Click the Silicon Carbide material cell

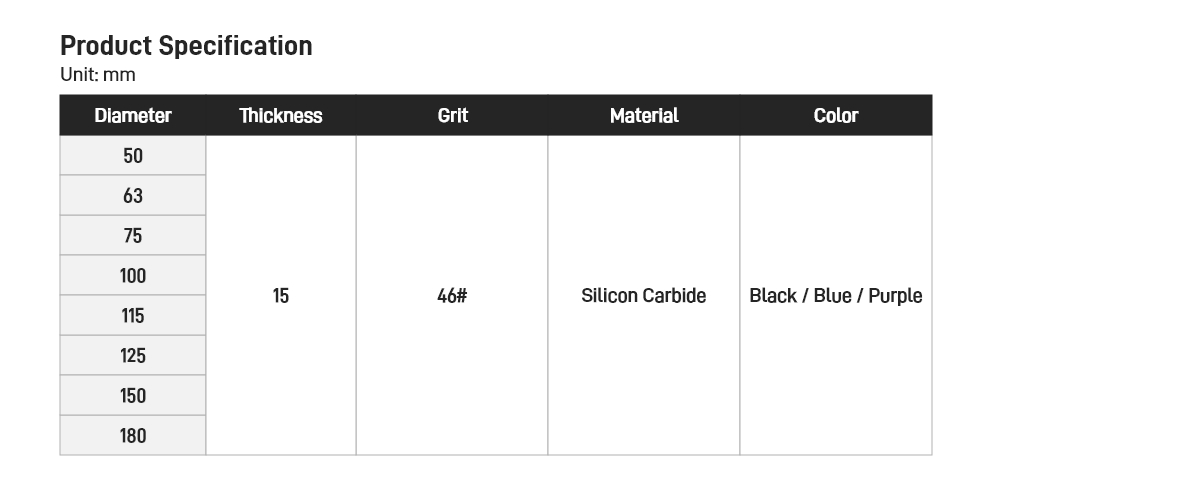click(644, 296)
